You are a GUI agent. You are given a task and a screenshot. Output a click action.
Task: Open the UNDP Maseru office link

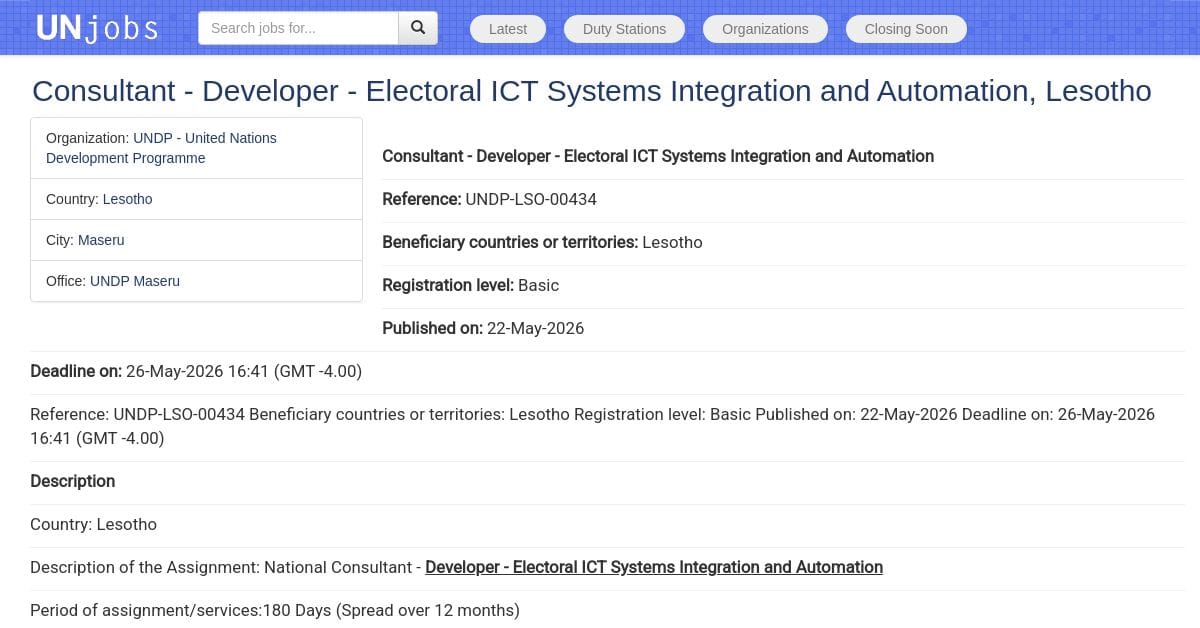click(135, 281)
